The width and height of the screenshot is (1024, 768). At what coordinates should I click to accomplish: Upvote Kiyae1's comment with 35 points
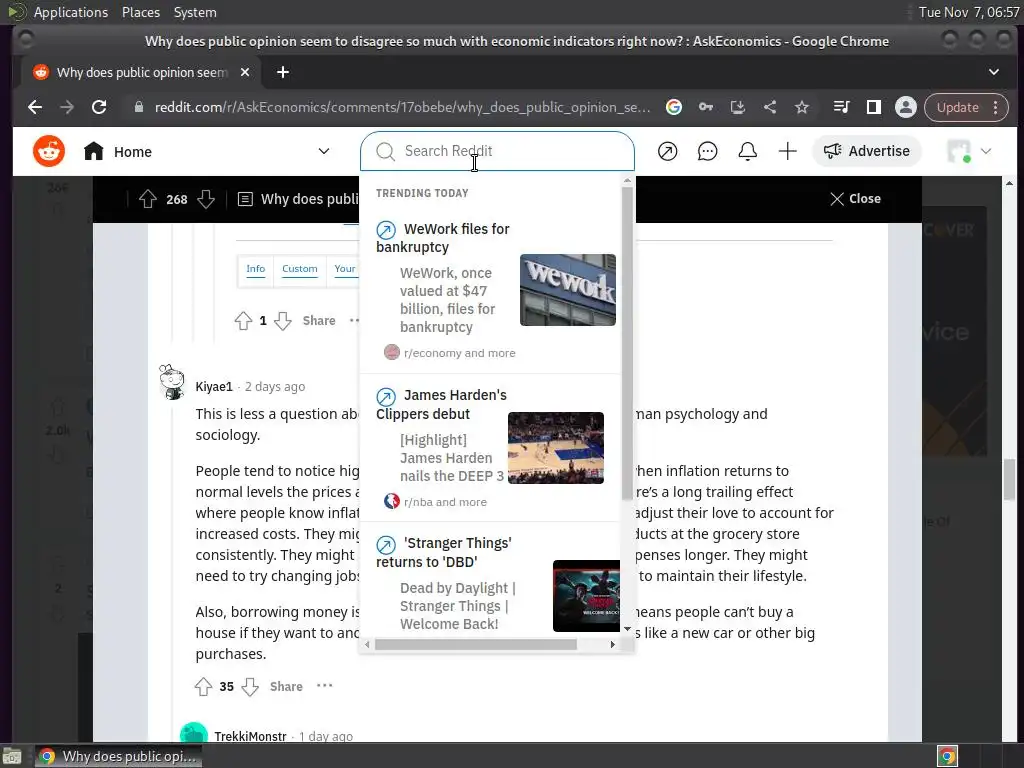pyautogui.click(x=203, y=686)
